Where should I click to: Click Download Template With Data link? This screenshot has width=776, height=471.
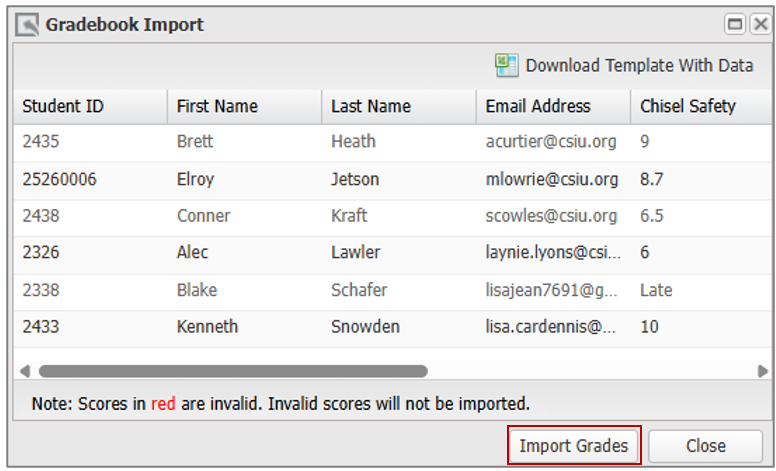[639, 65]
